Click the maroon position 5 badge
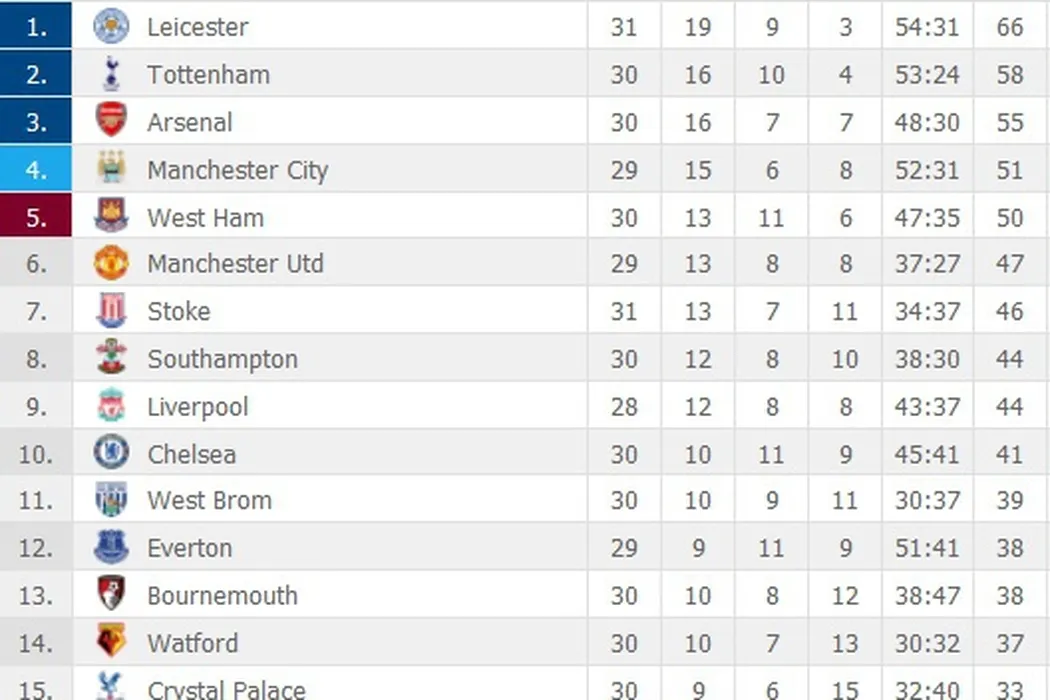The height and width of the screenshot is (700, 1050). 36,216
